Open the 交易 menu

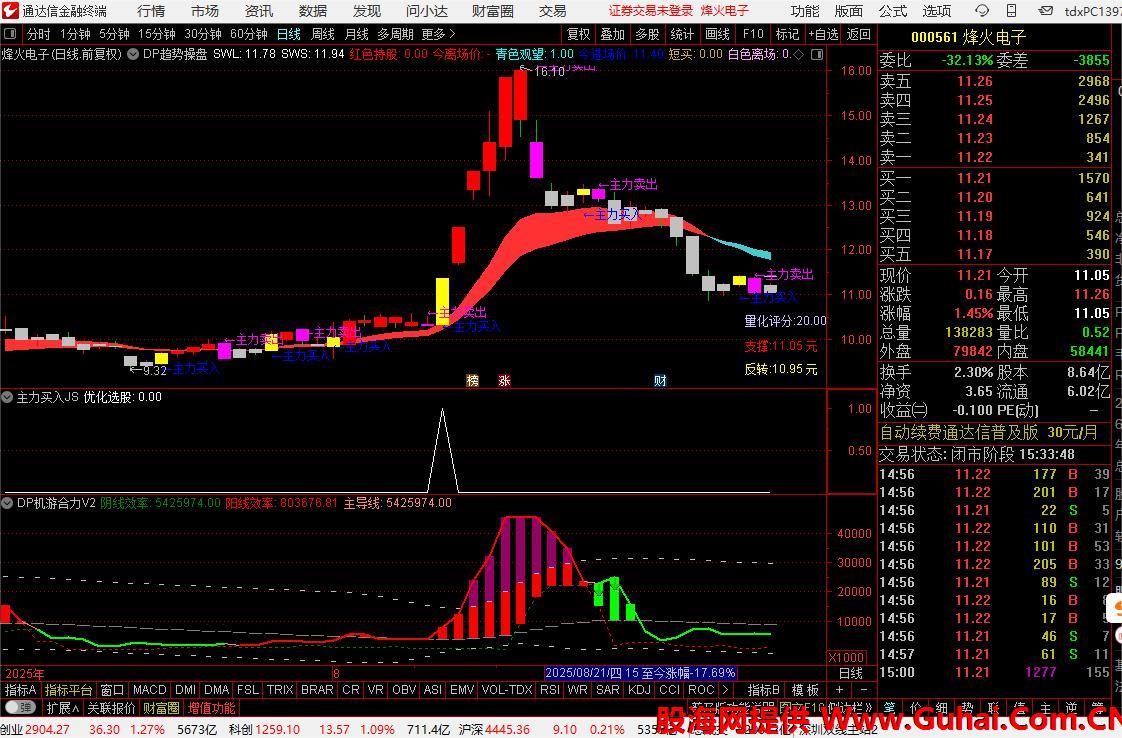552,11
